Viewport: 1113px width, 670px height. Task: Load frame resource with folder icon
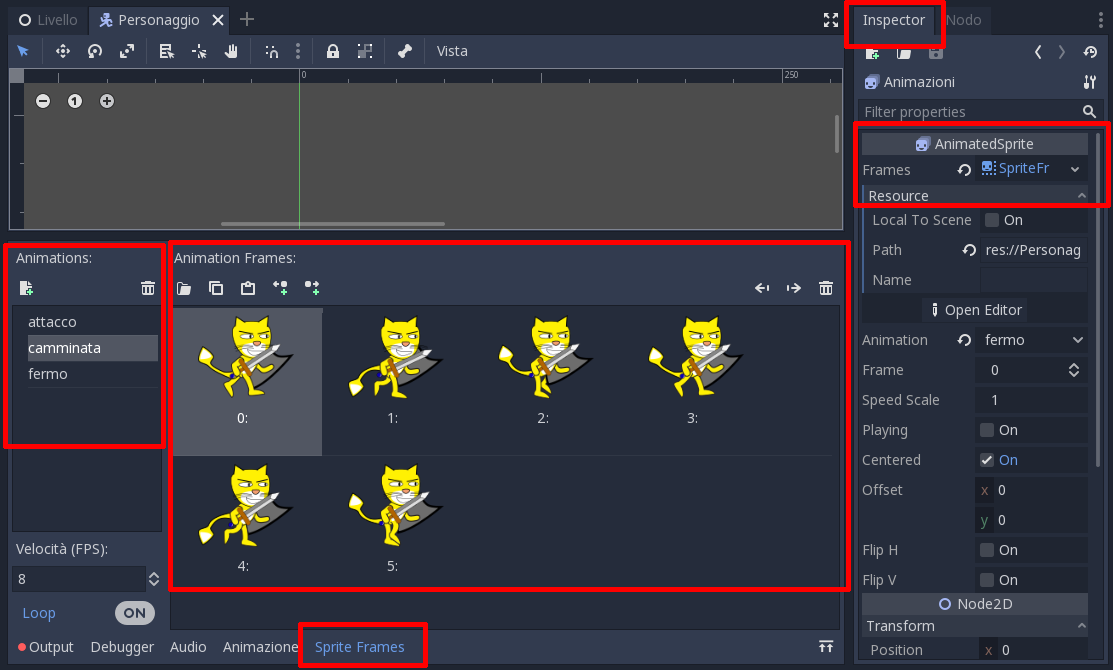(x=184, y=287)
